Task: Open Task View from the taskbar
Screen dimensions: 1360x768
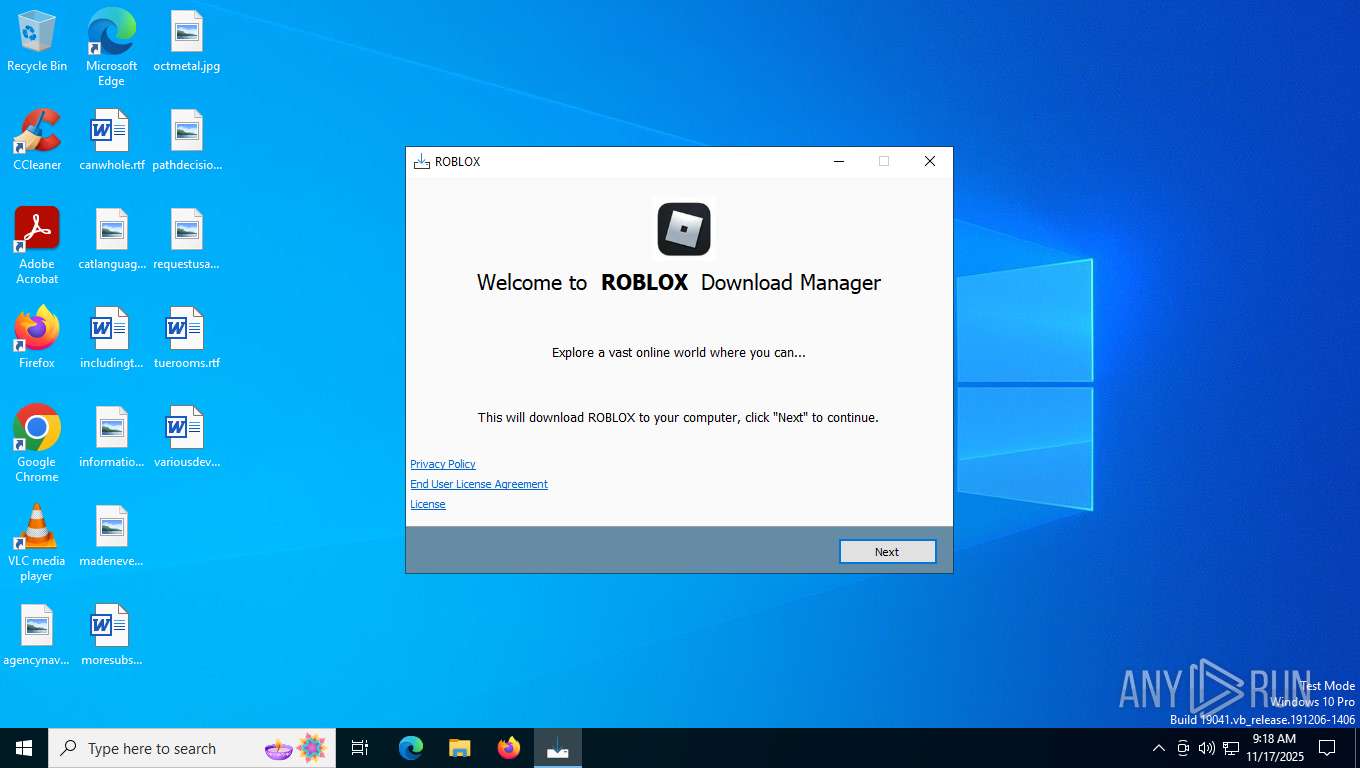Action: pyautogui.click(x=360, y=748)
